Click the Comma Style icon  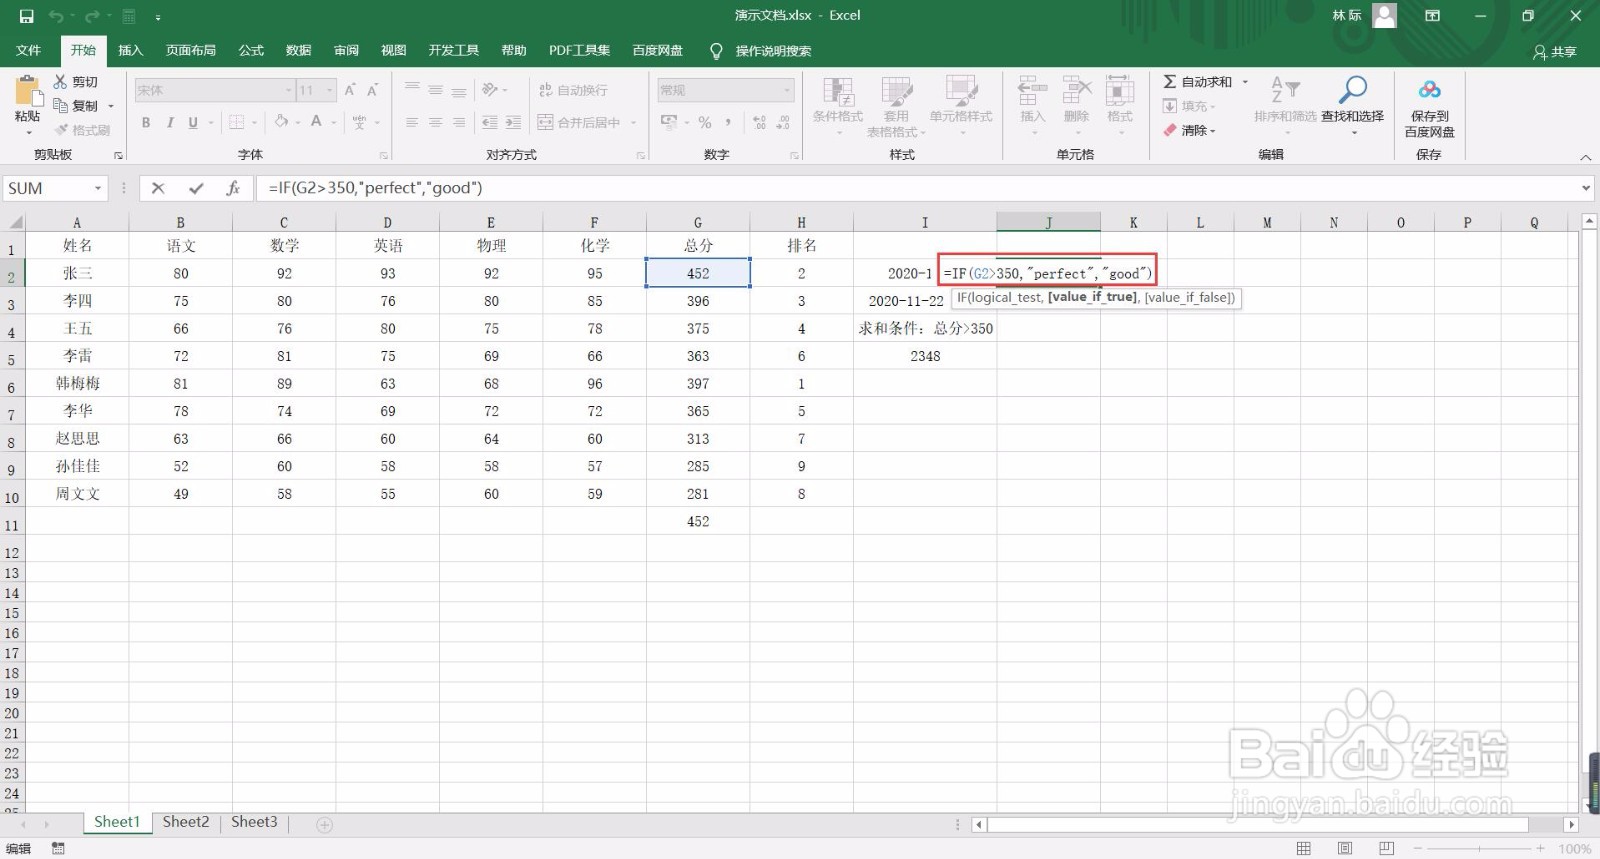(728, 122)
